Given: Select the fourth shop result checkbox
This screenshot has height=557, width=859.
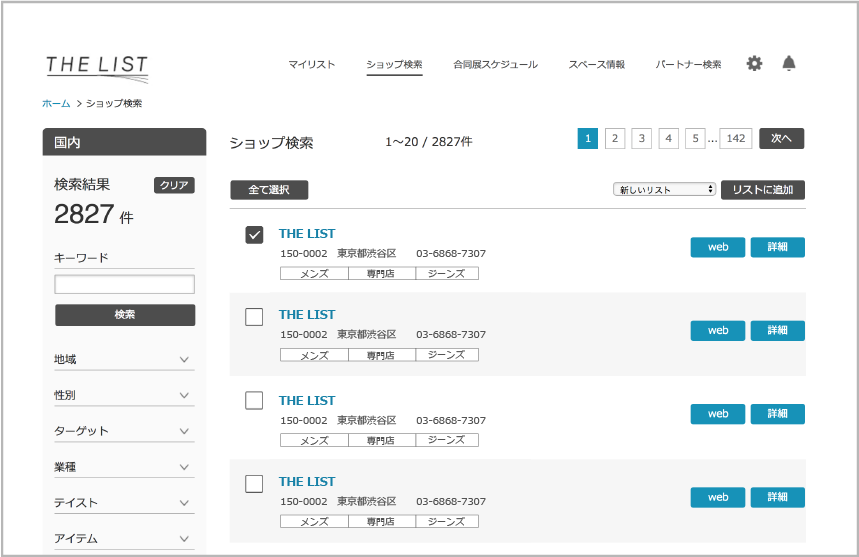Looking at the screenshot, I should tap(254, 484).
